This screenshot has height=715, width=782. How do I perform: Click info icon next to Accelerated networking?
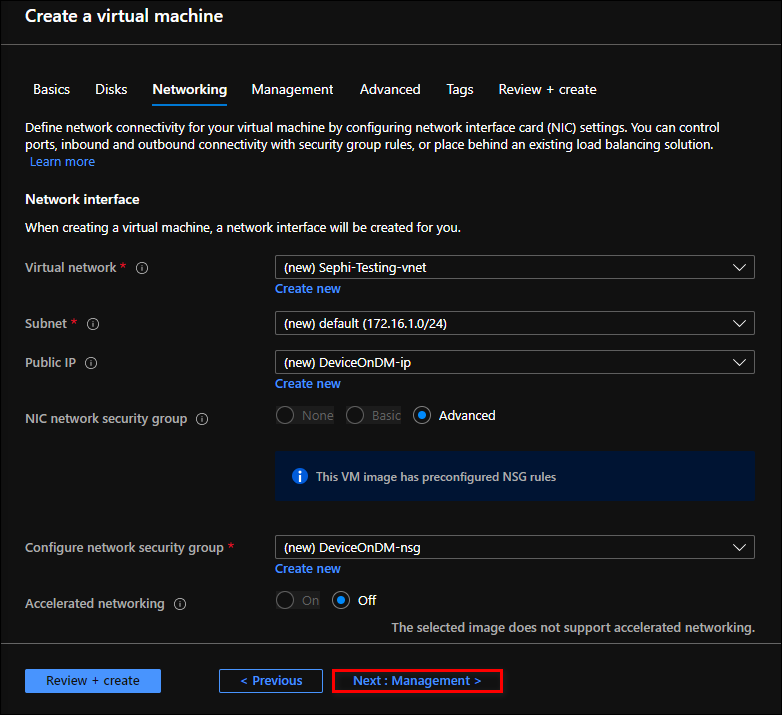click(180, 604)
